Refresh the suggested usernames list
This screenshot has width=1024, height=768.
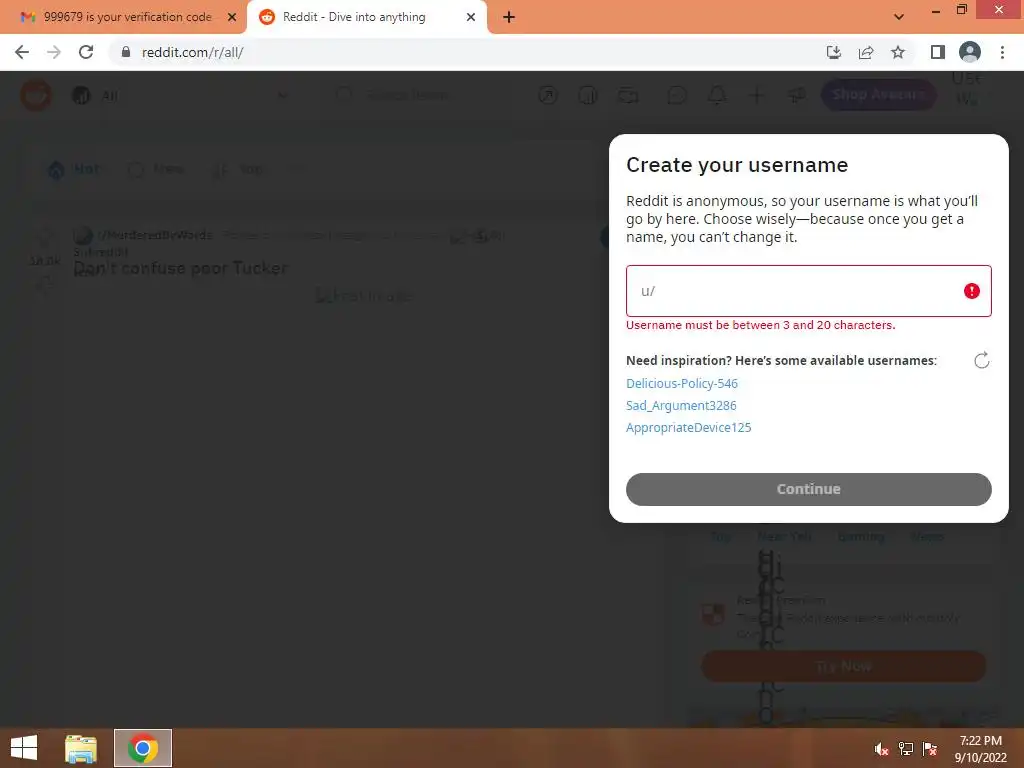[981, 360]
